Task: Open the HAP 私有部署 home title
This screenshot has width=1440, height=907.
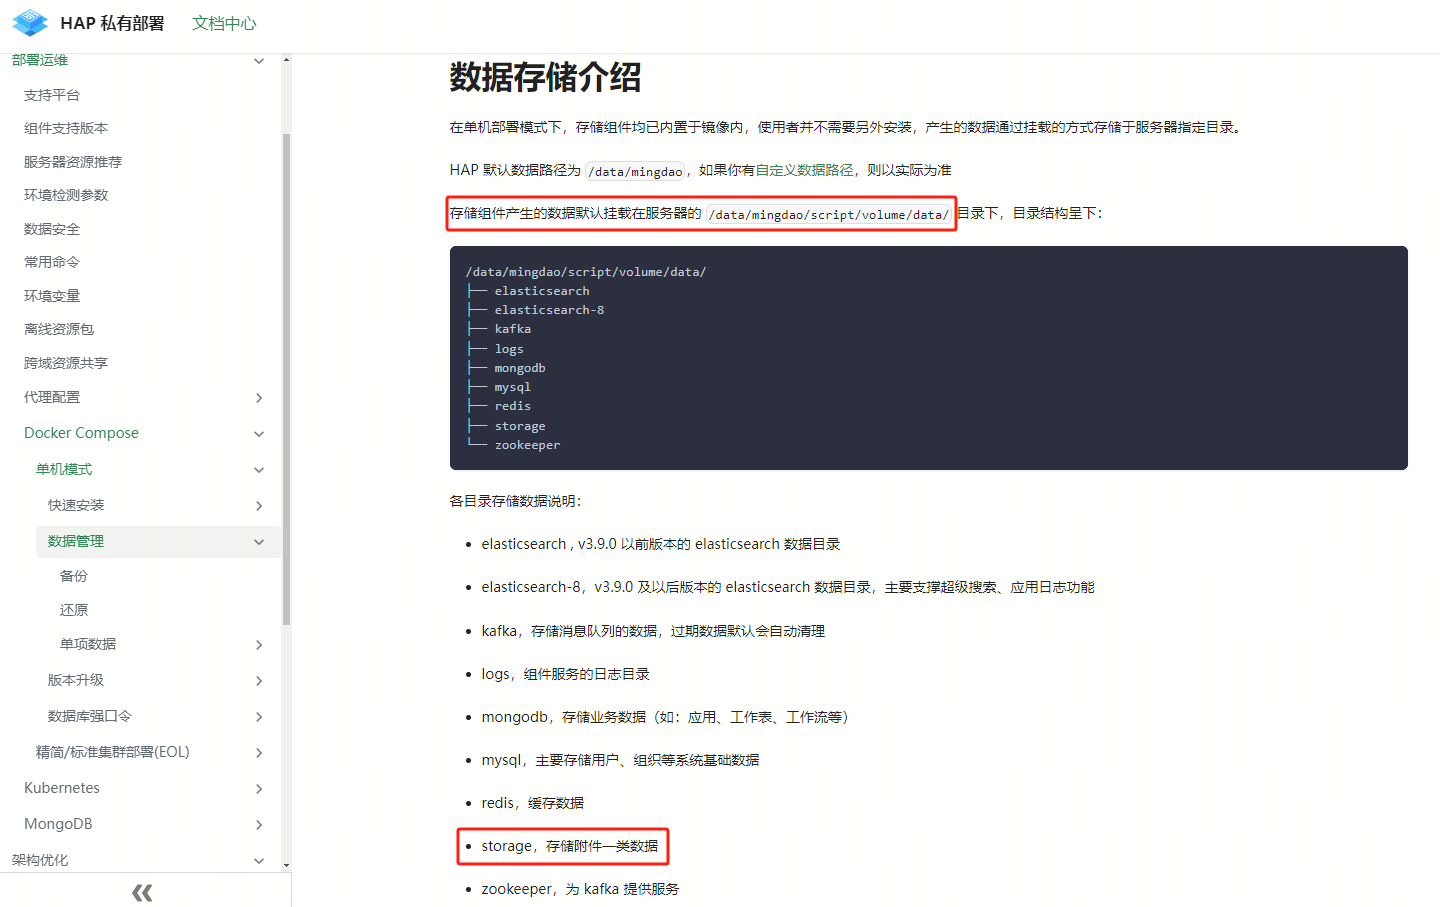Action: coord(112,23)
